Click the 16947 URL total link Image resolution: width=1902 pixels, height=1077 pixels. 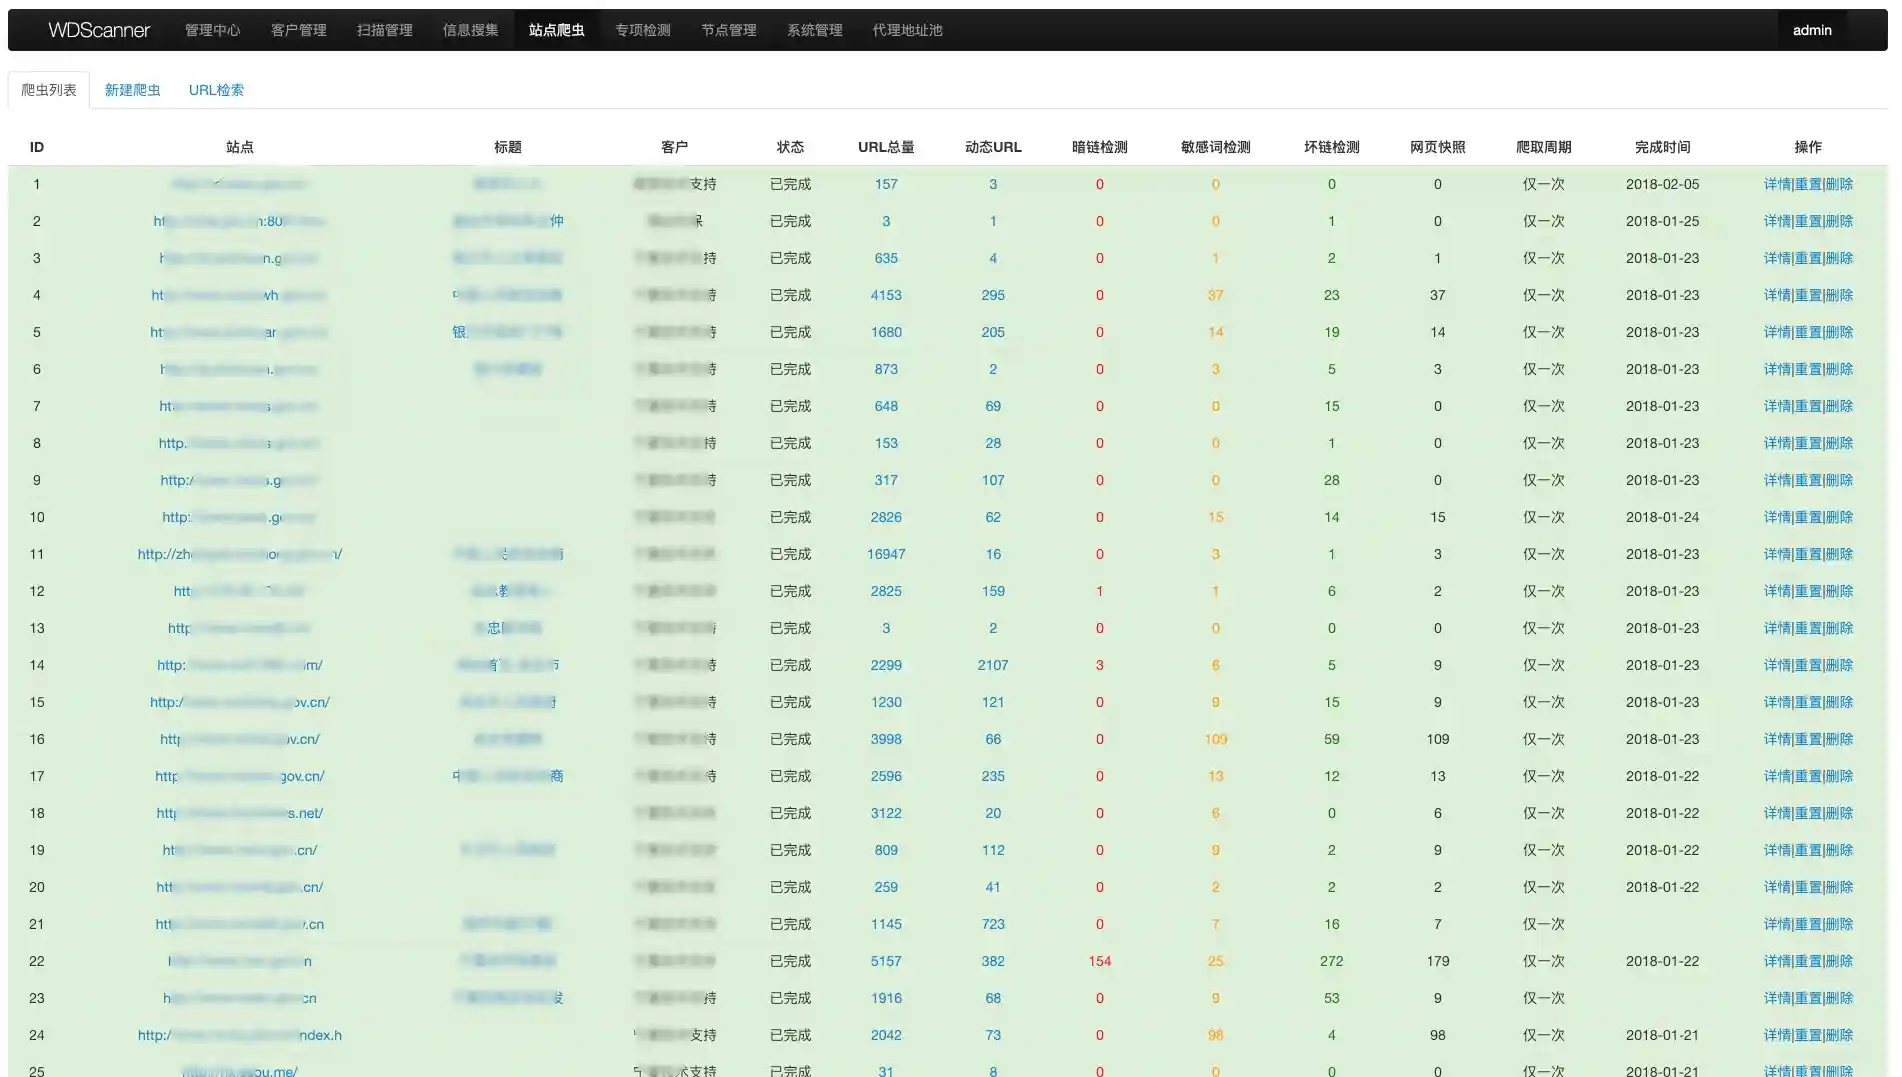point(886,554)
